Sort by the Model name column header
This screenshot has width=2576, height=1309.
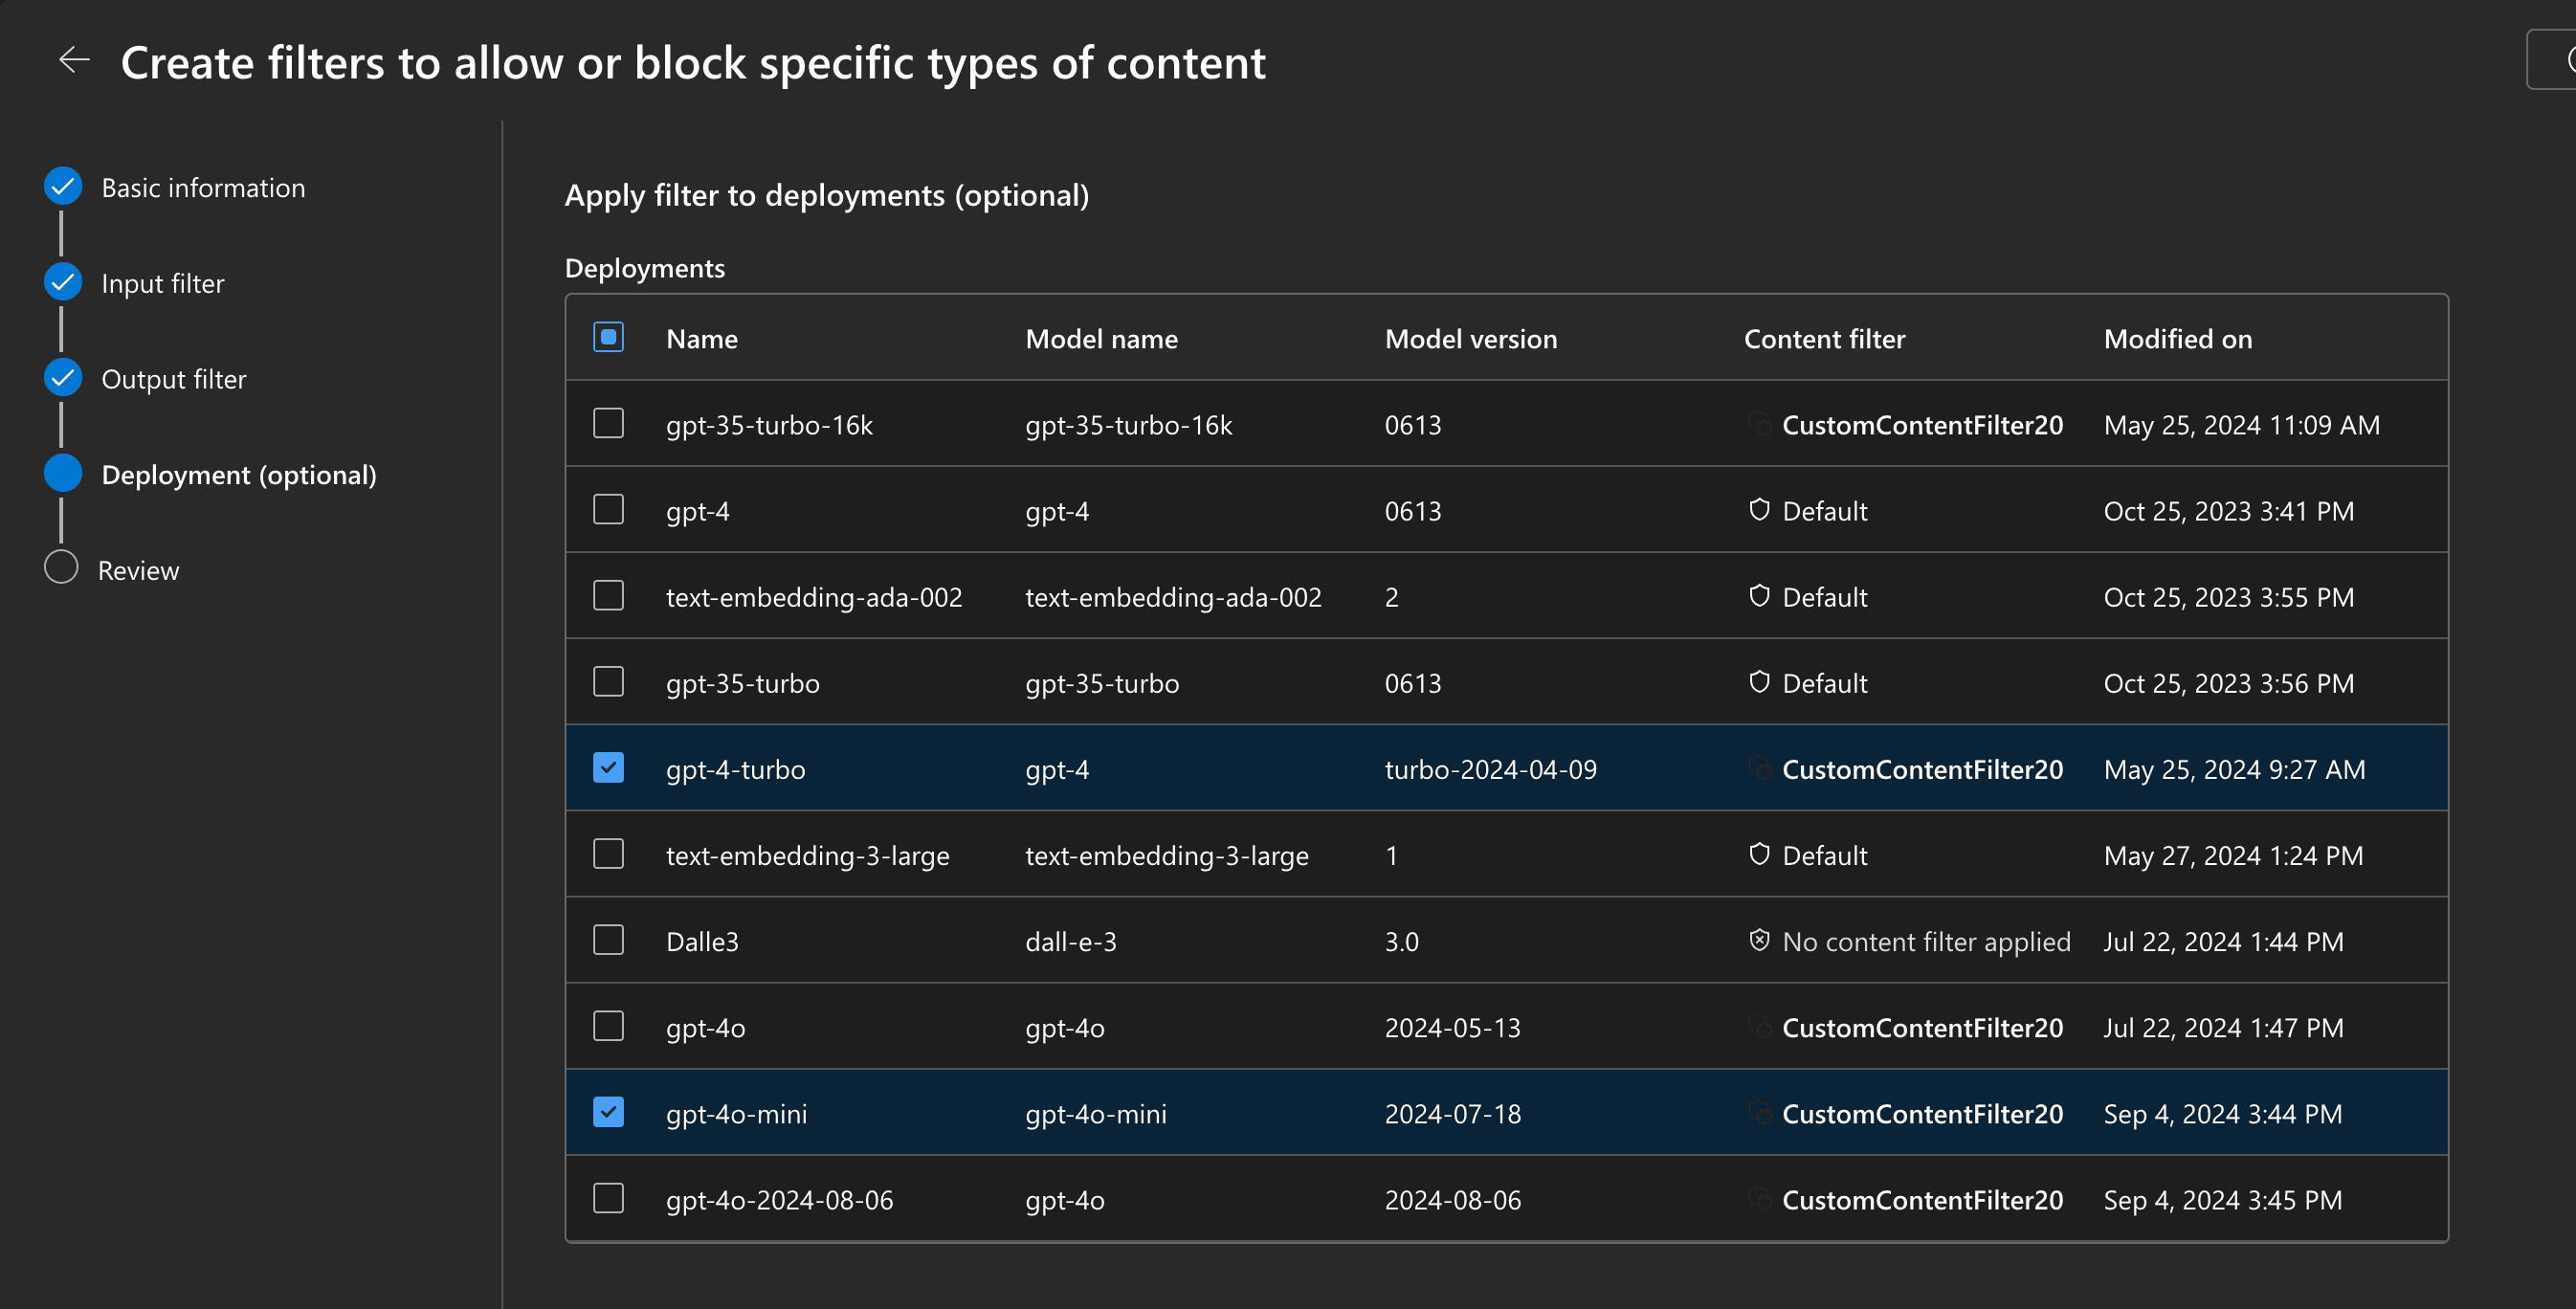pos(1101,339)
